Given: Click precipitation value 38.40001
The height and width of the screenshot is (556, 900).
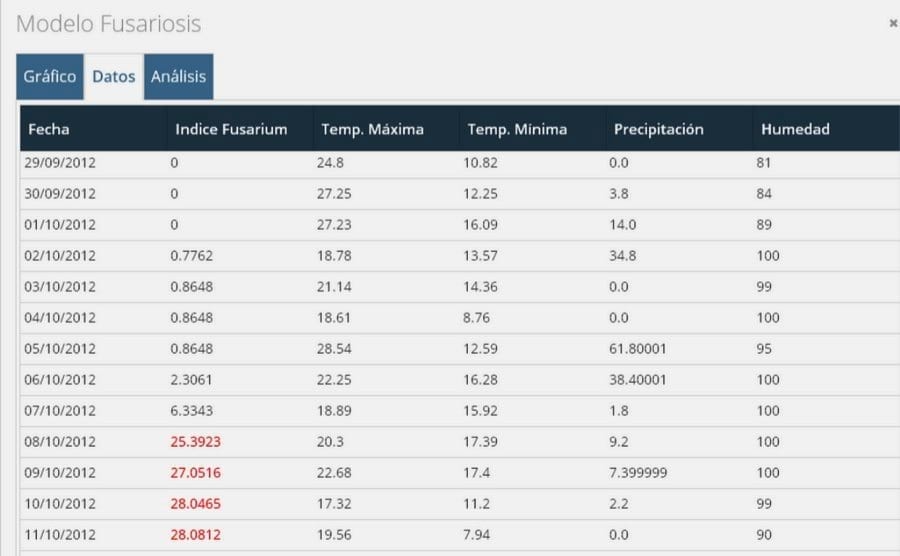Looking at the screenshot, I should (638, 379).
